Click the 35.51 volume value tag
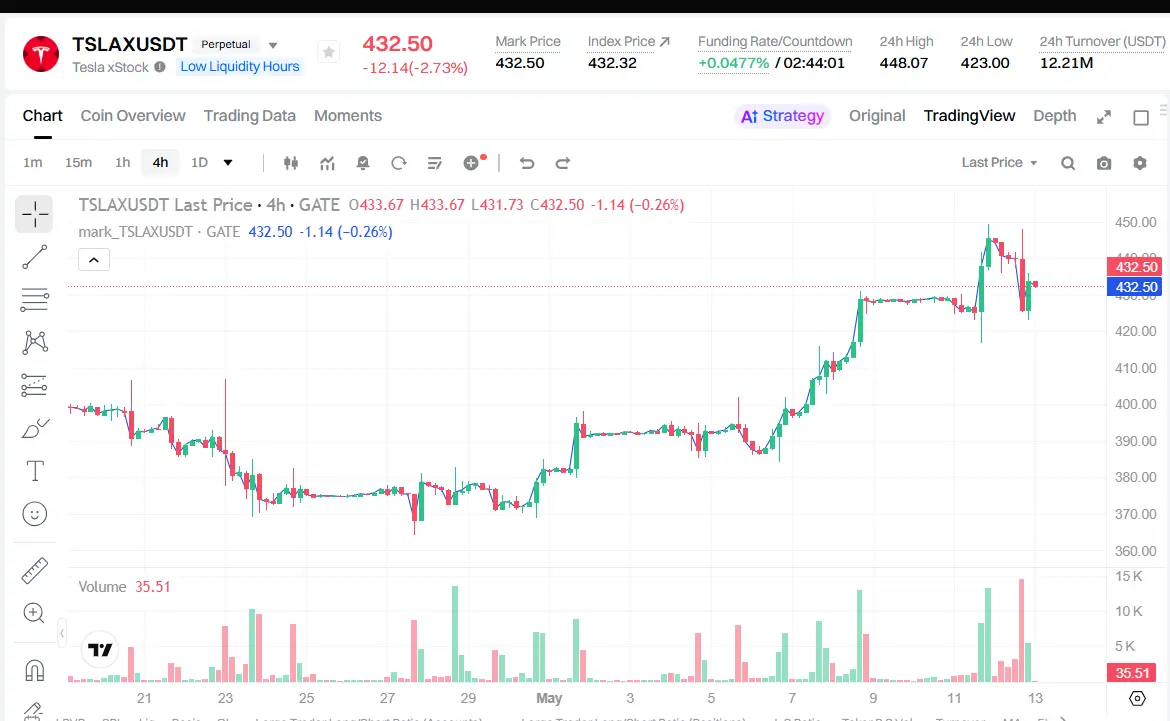Screen dimensions: 1170x721 (1132, 672)
